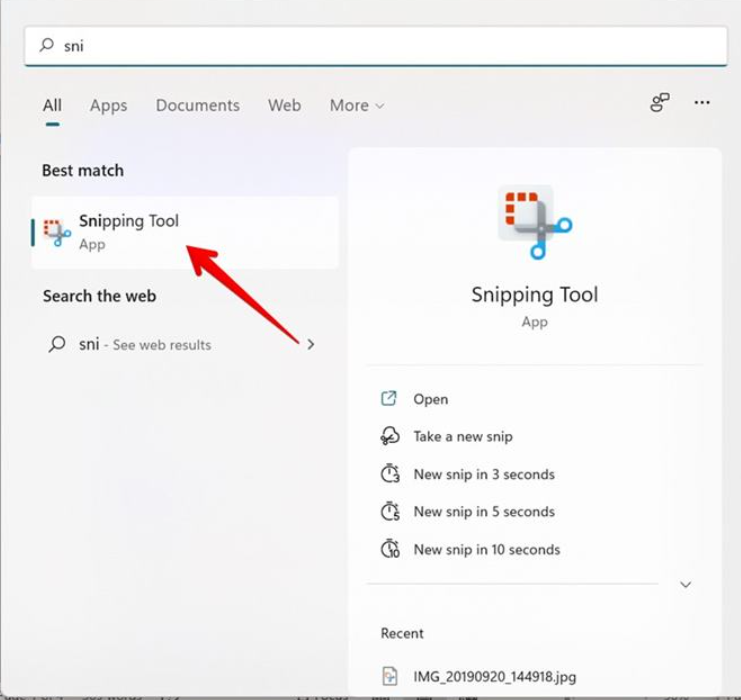Image resolution: width=741 pixels, height=700 pixels.
Task: Open the three-dot options menu
Action: tap(702, 103)
